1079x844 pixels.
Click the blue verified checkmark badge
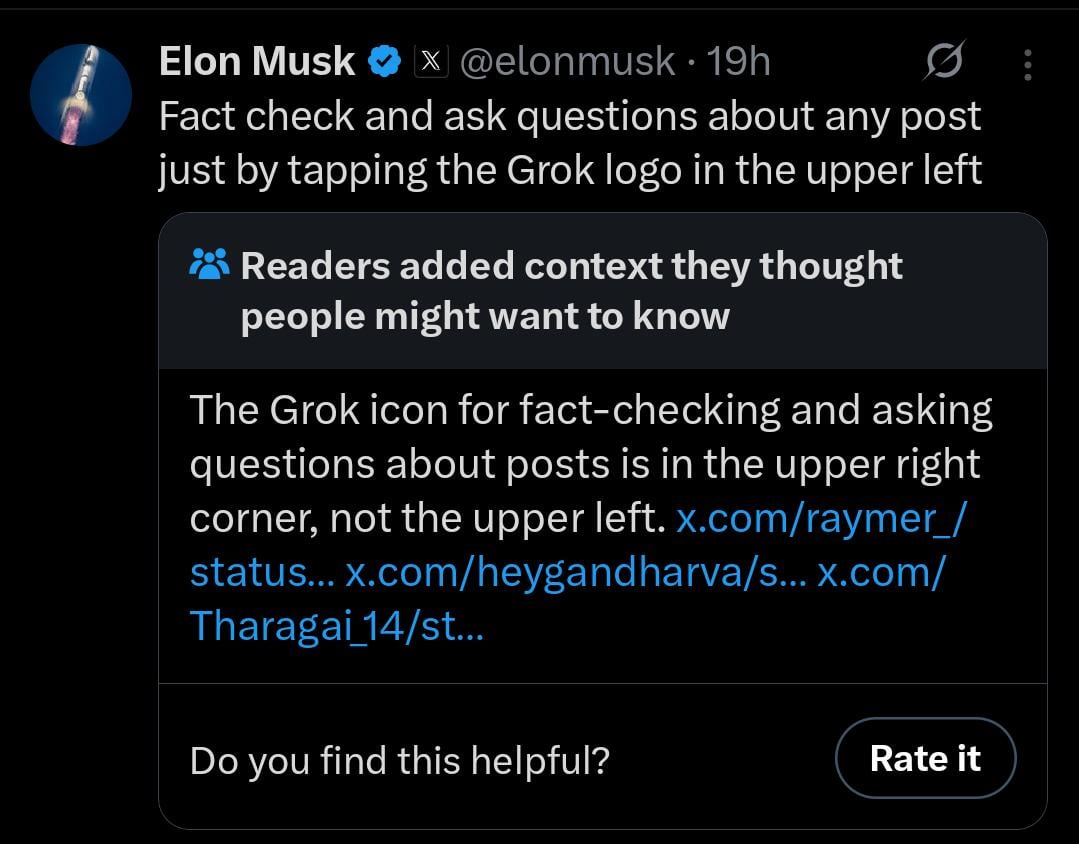click(x=384, y=62)
